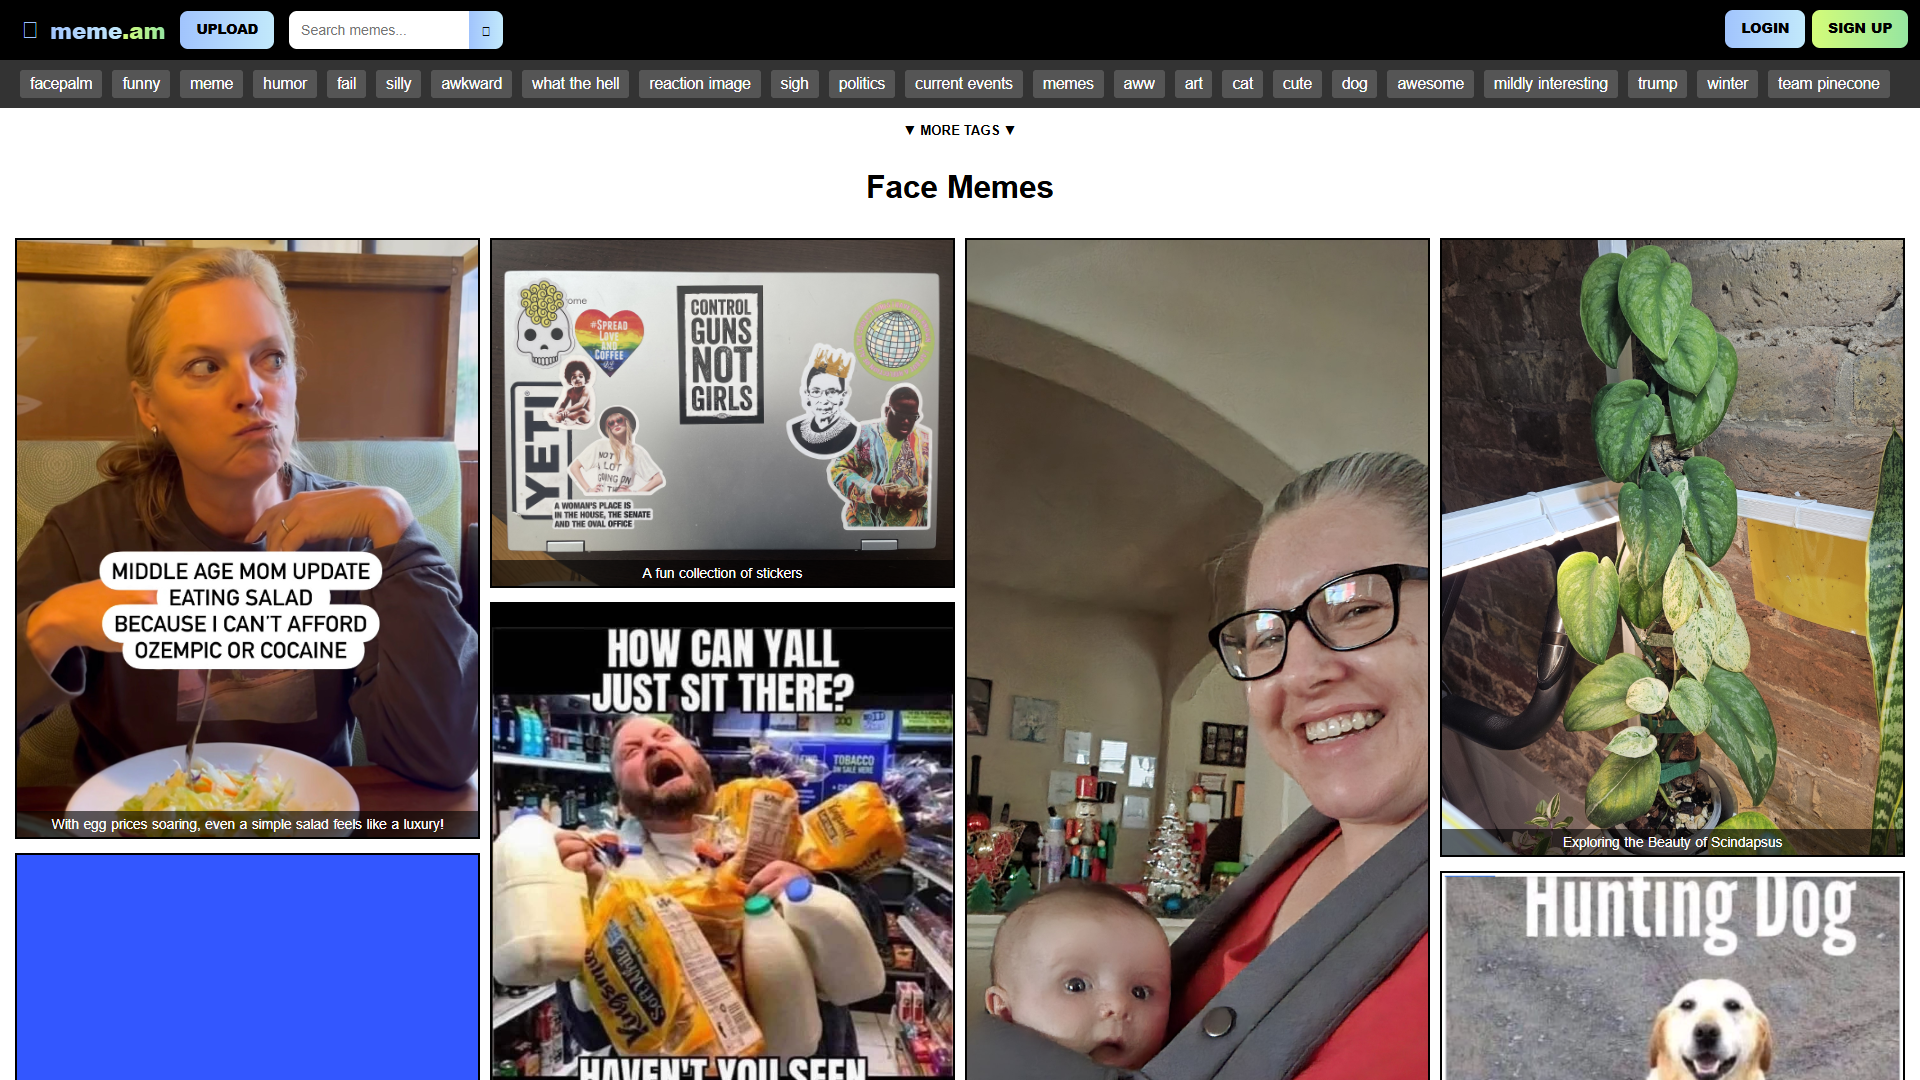Choose the team pinecone tag
This screenshot has width=1920, height=1080.
[x=1829, y=84]
